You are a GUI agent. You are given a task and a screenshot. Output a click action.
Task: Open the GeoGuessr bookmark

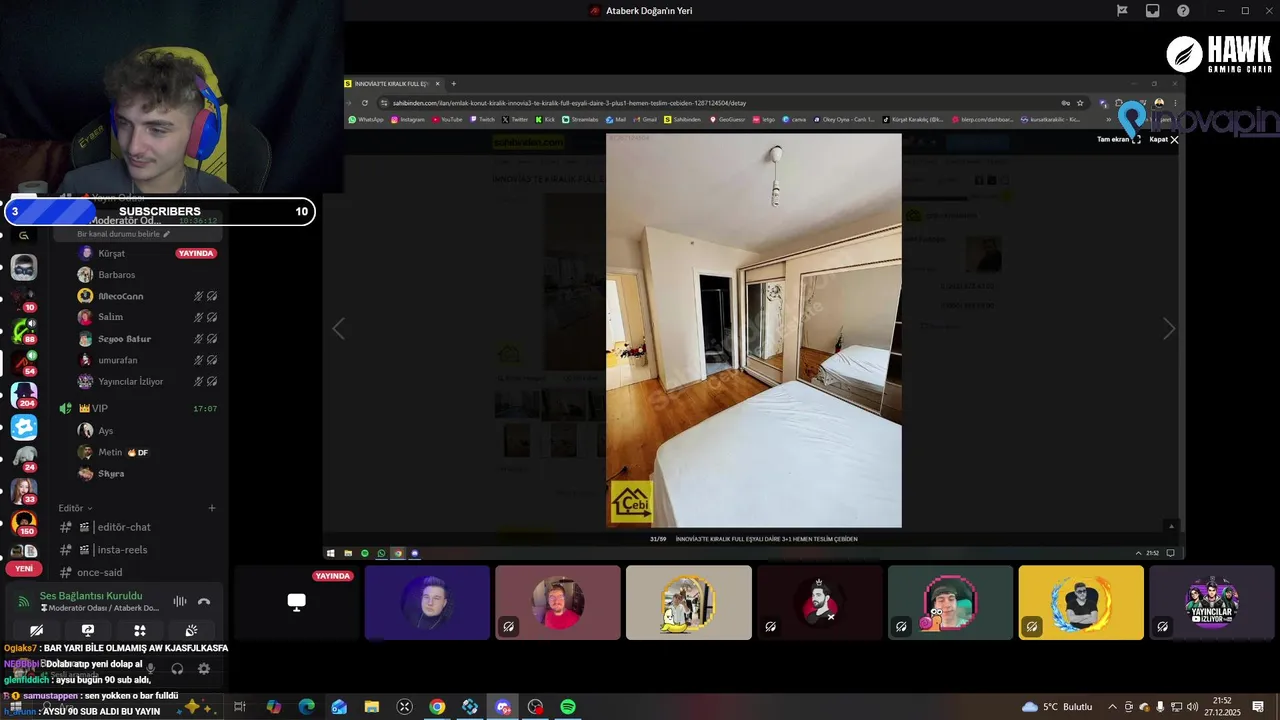(x=727, y=119)
